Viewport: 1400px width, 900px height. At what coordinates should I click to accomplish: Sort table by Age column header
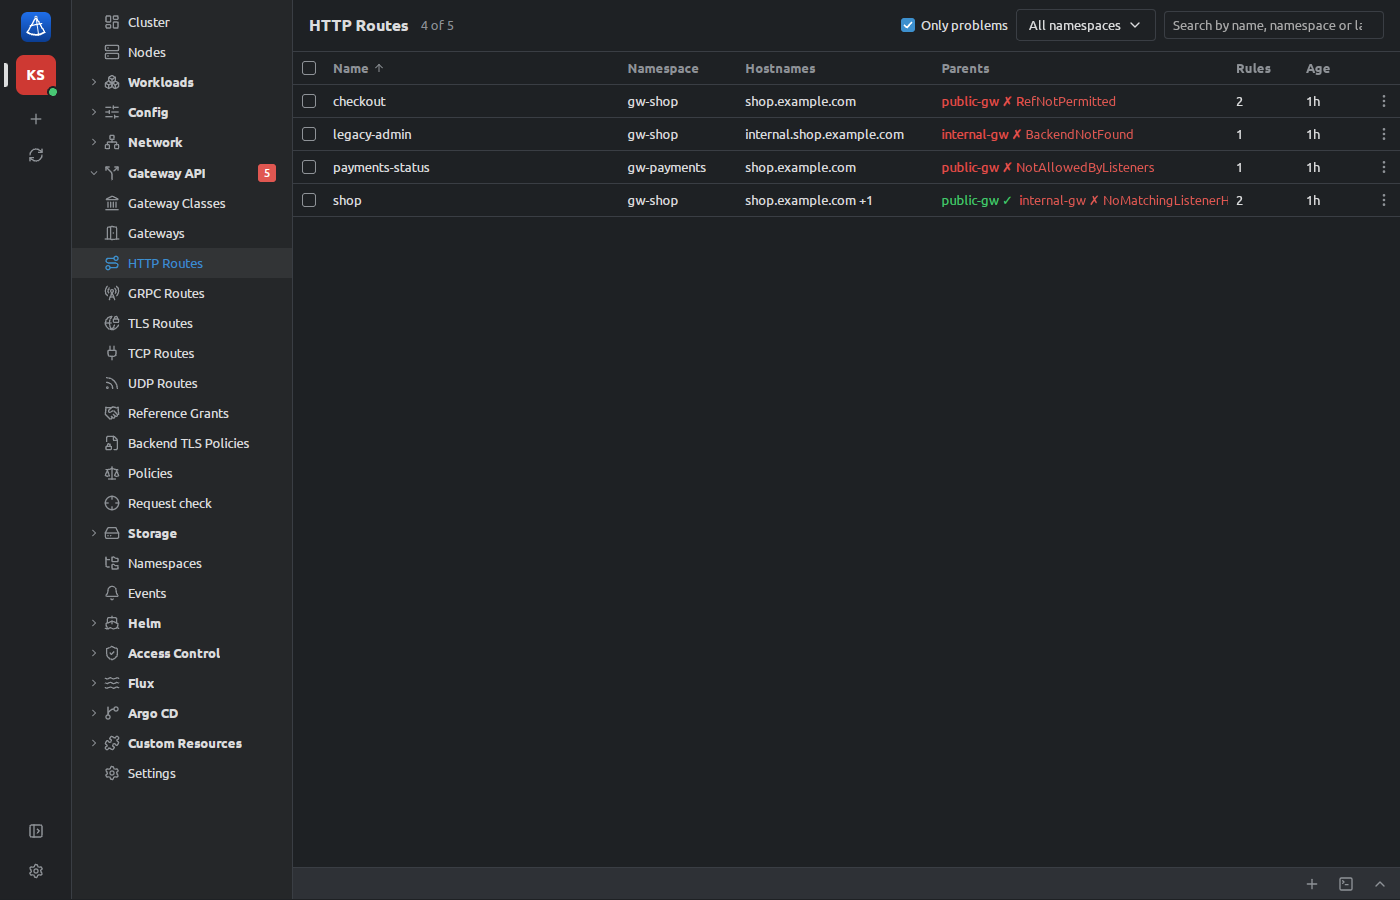point(1318,68)
